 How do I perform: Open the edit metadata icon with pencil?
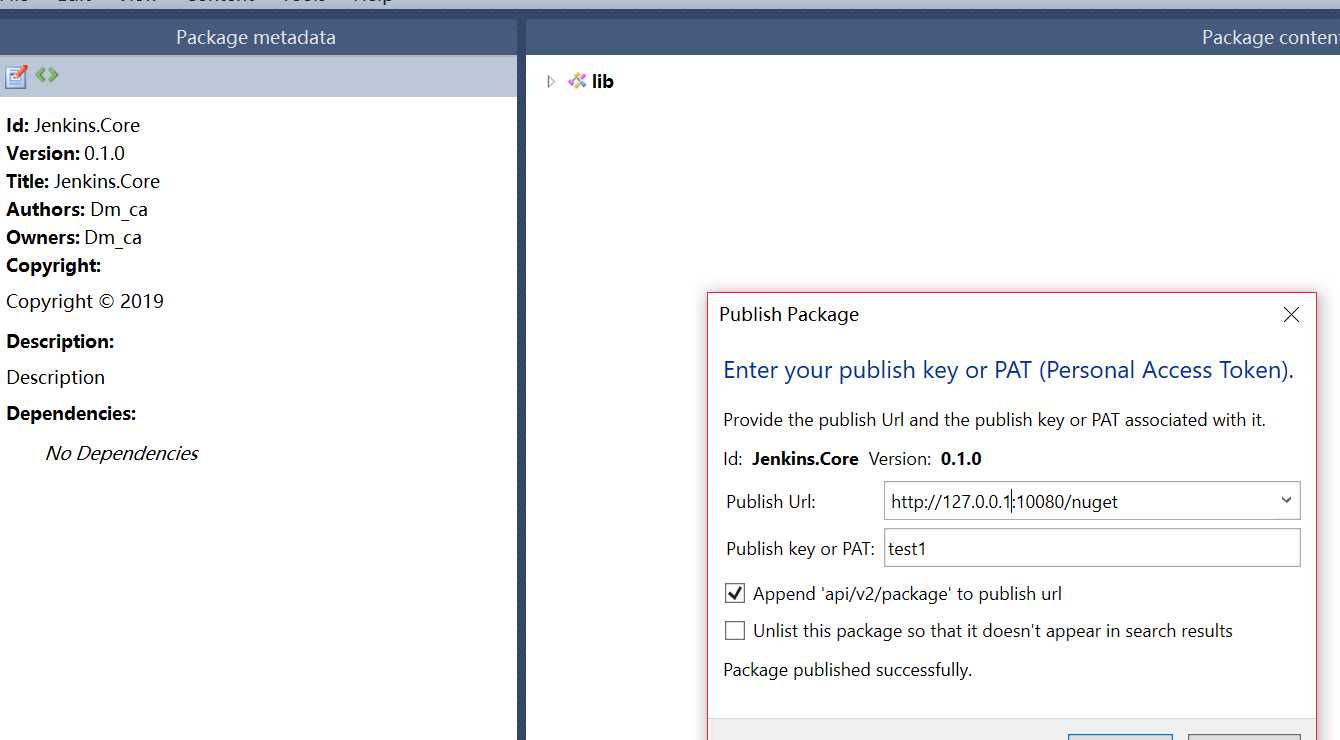click(17, 76)
